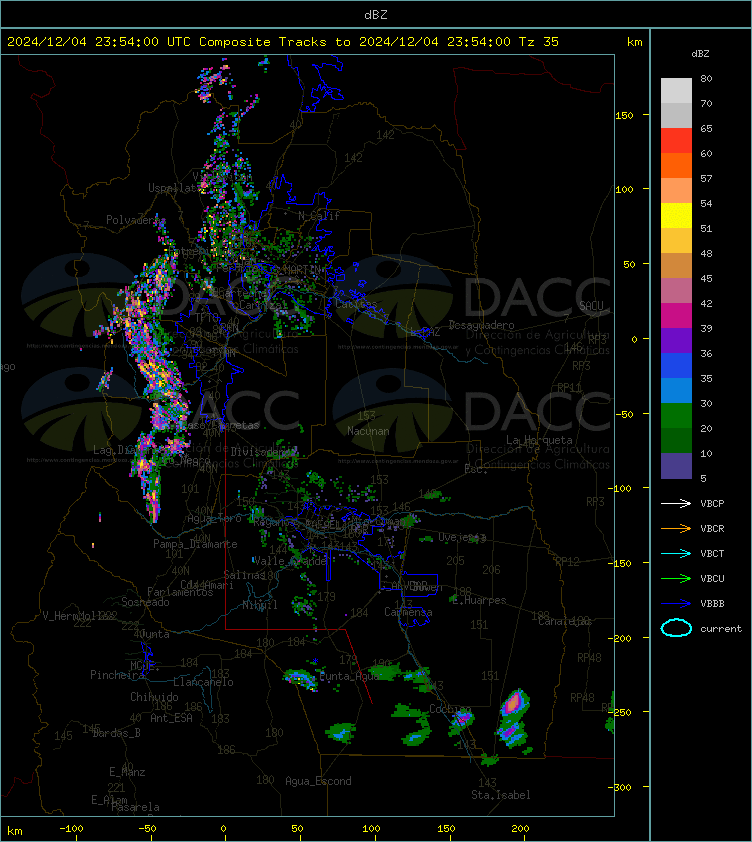Image resolution: width=752 pixels, height=842 pixels.
Task: Click the 'Valle_Grande' place label
Action: pos(290,561)
